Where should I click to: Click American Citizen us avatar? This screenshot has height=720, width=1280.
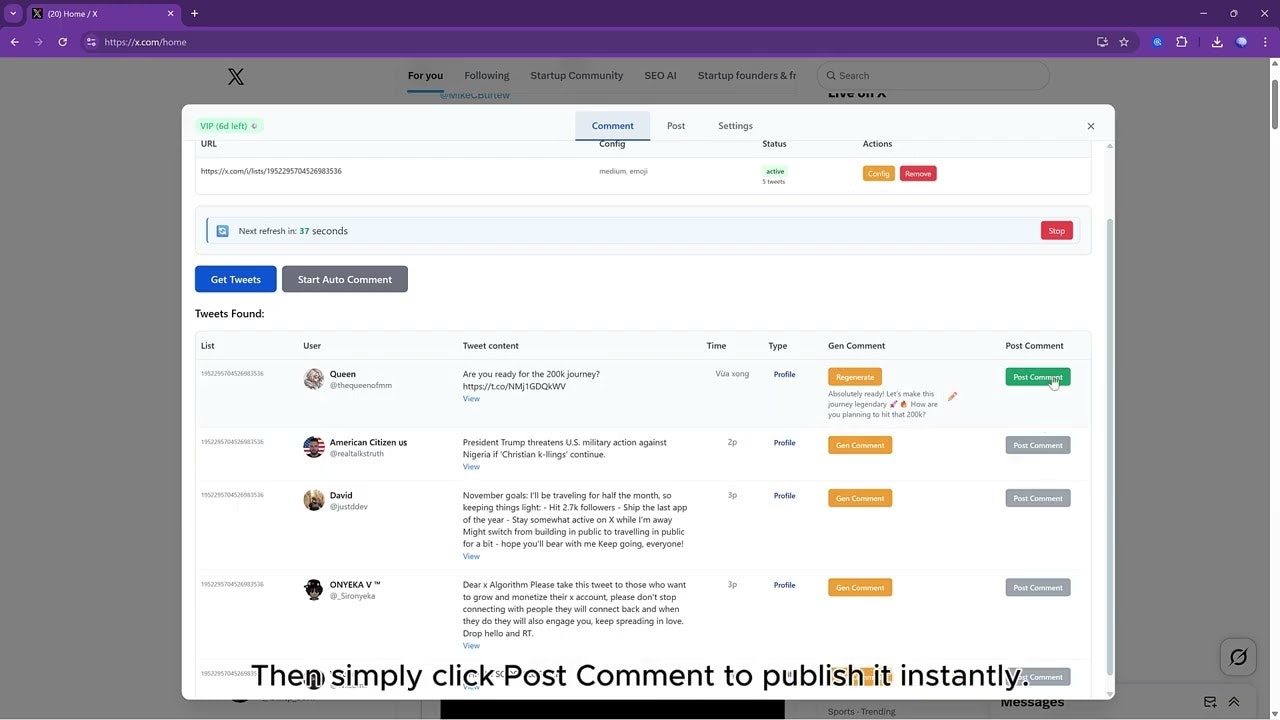click(314, 447)
